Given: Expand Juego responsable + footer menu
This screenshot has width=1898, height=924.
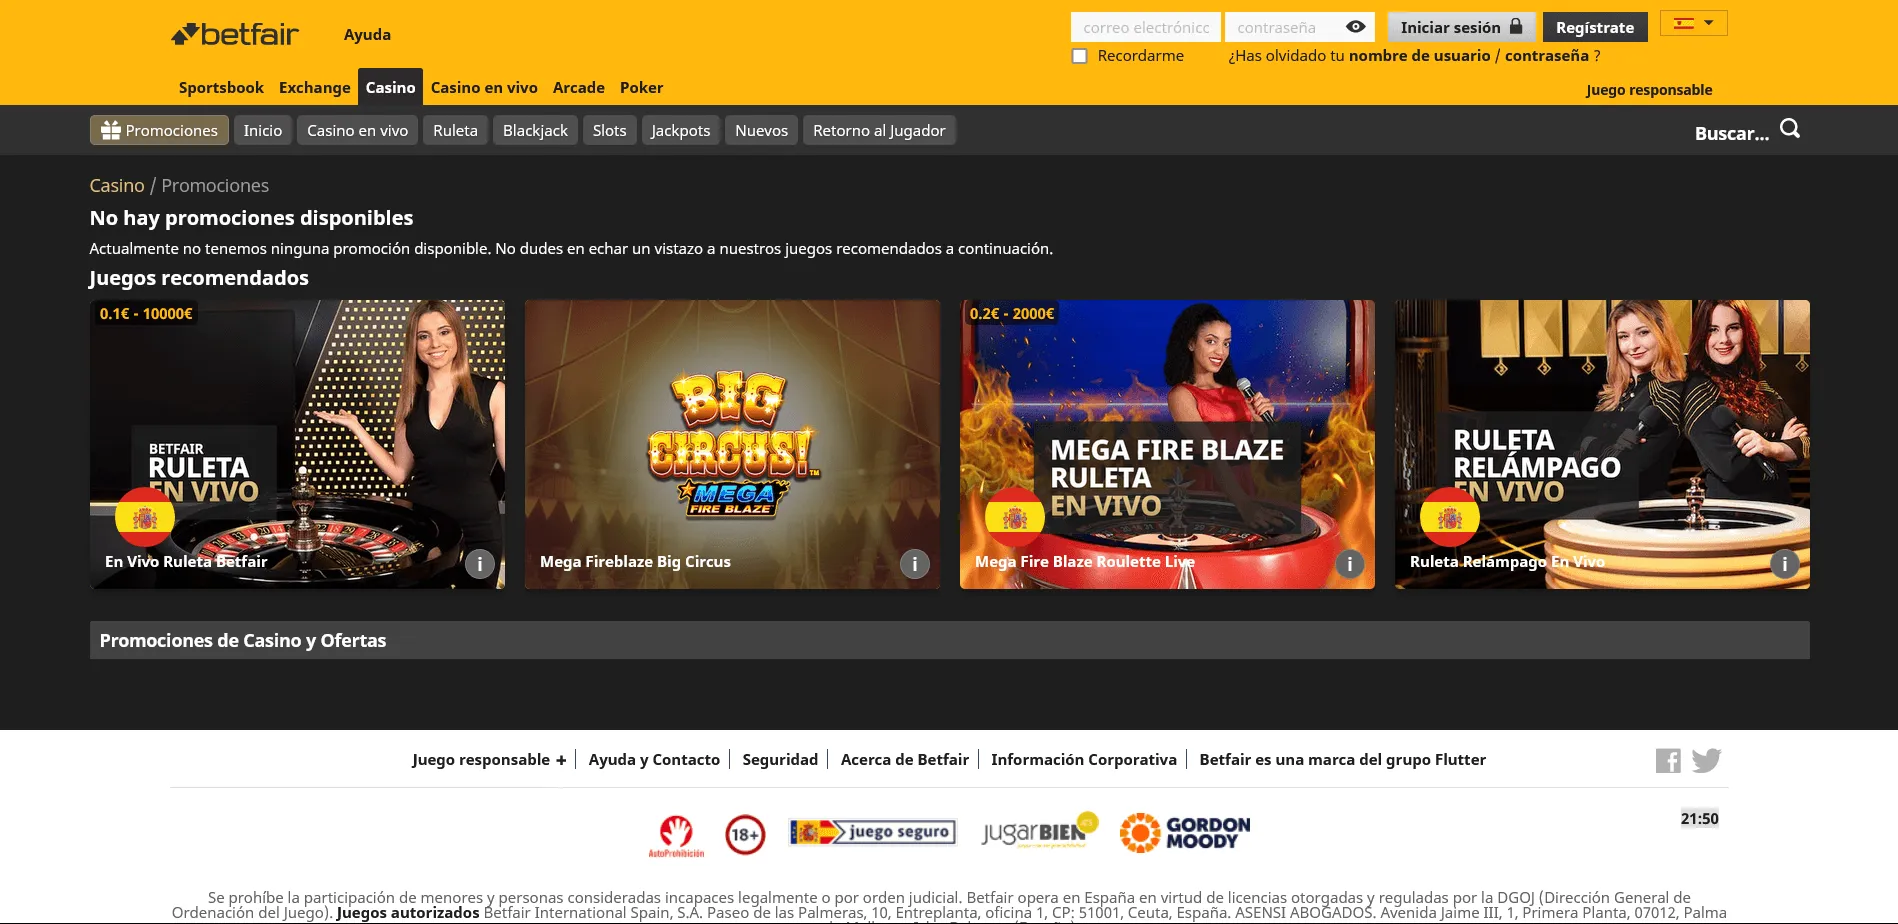Looking at the screenshot, I should [x=489, y=760].
